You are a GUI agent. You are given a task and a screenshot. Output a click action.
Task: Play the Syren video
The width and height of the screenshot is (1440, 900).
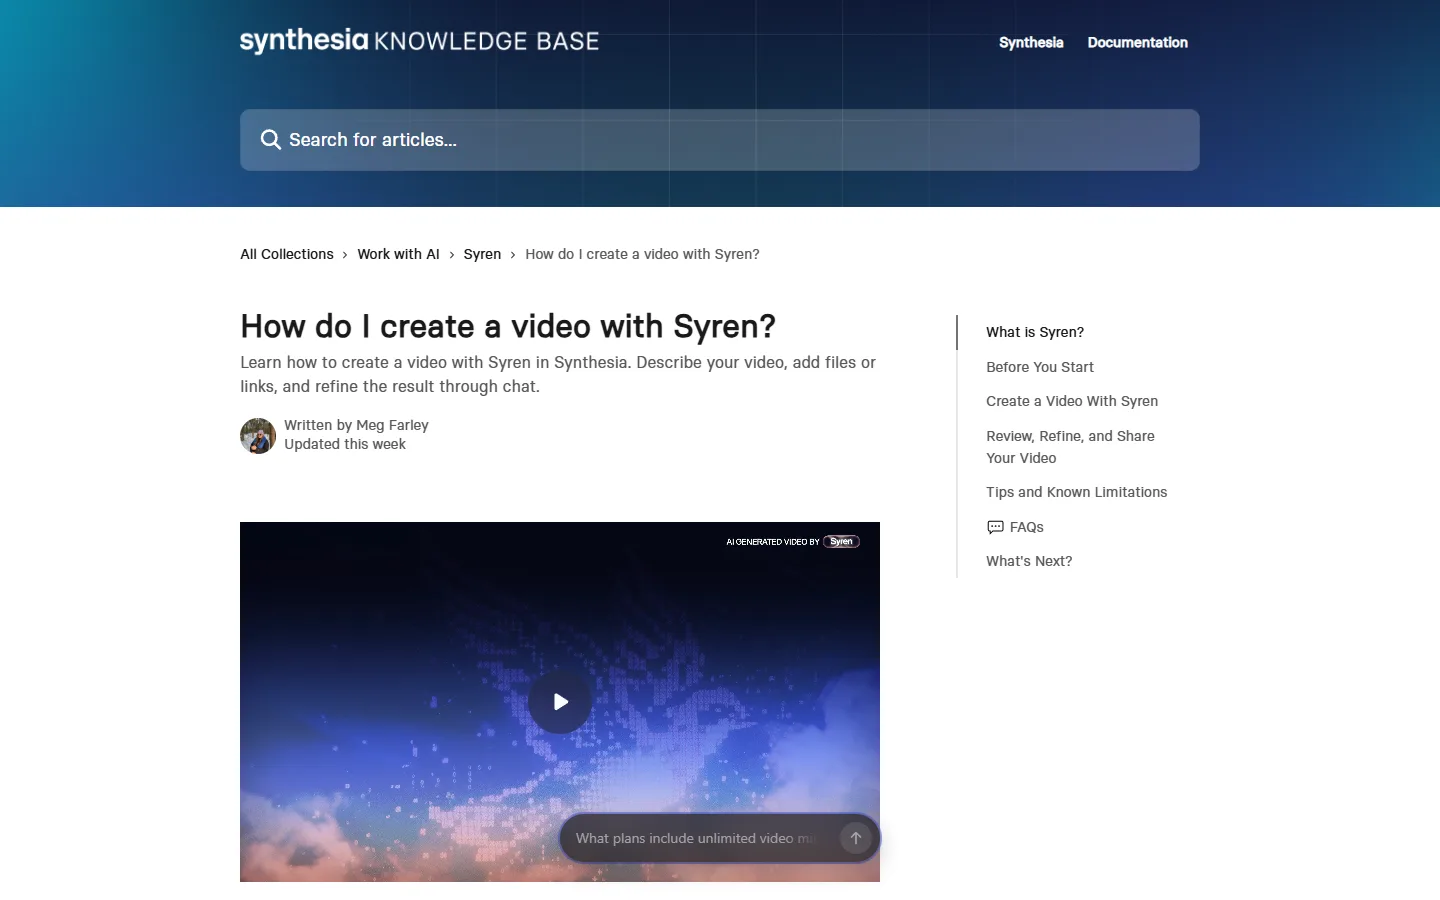(x=560, y=702)
